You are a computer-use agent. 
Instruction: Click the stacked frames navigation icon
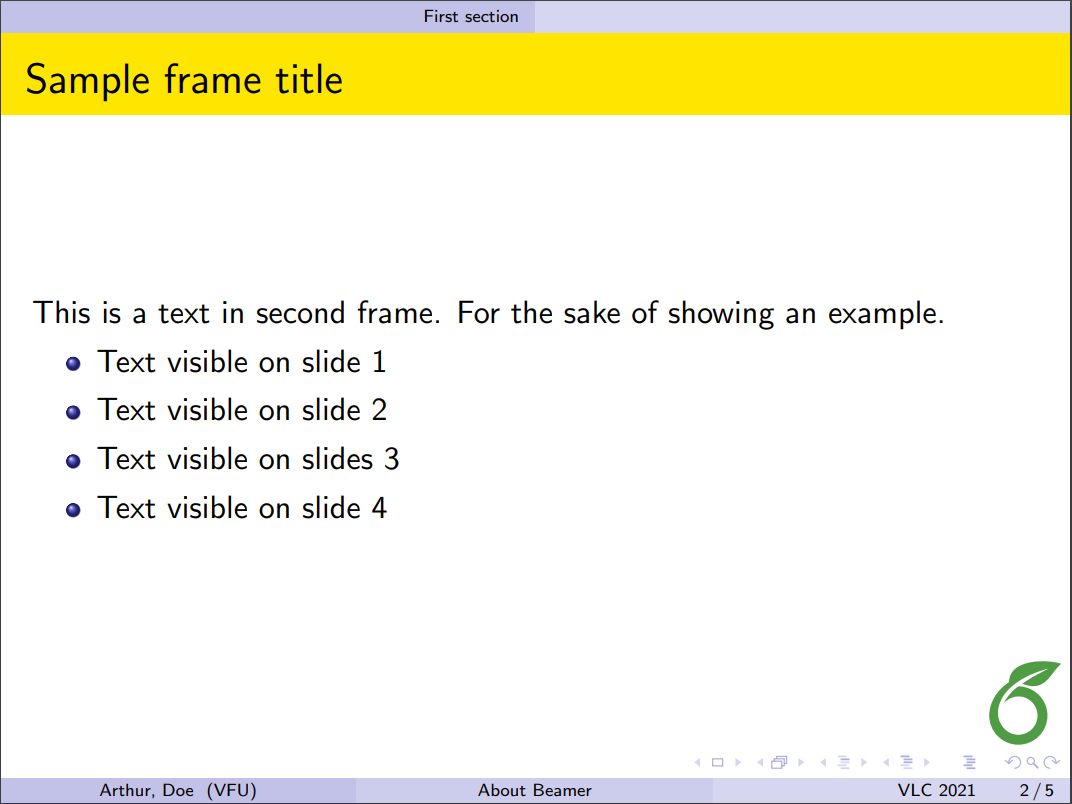[780, 763]
